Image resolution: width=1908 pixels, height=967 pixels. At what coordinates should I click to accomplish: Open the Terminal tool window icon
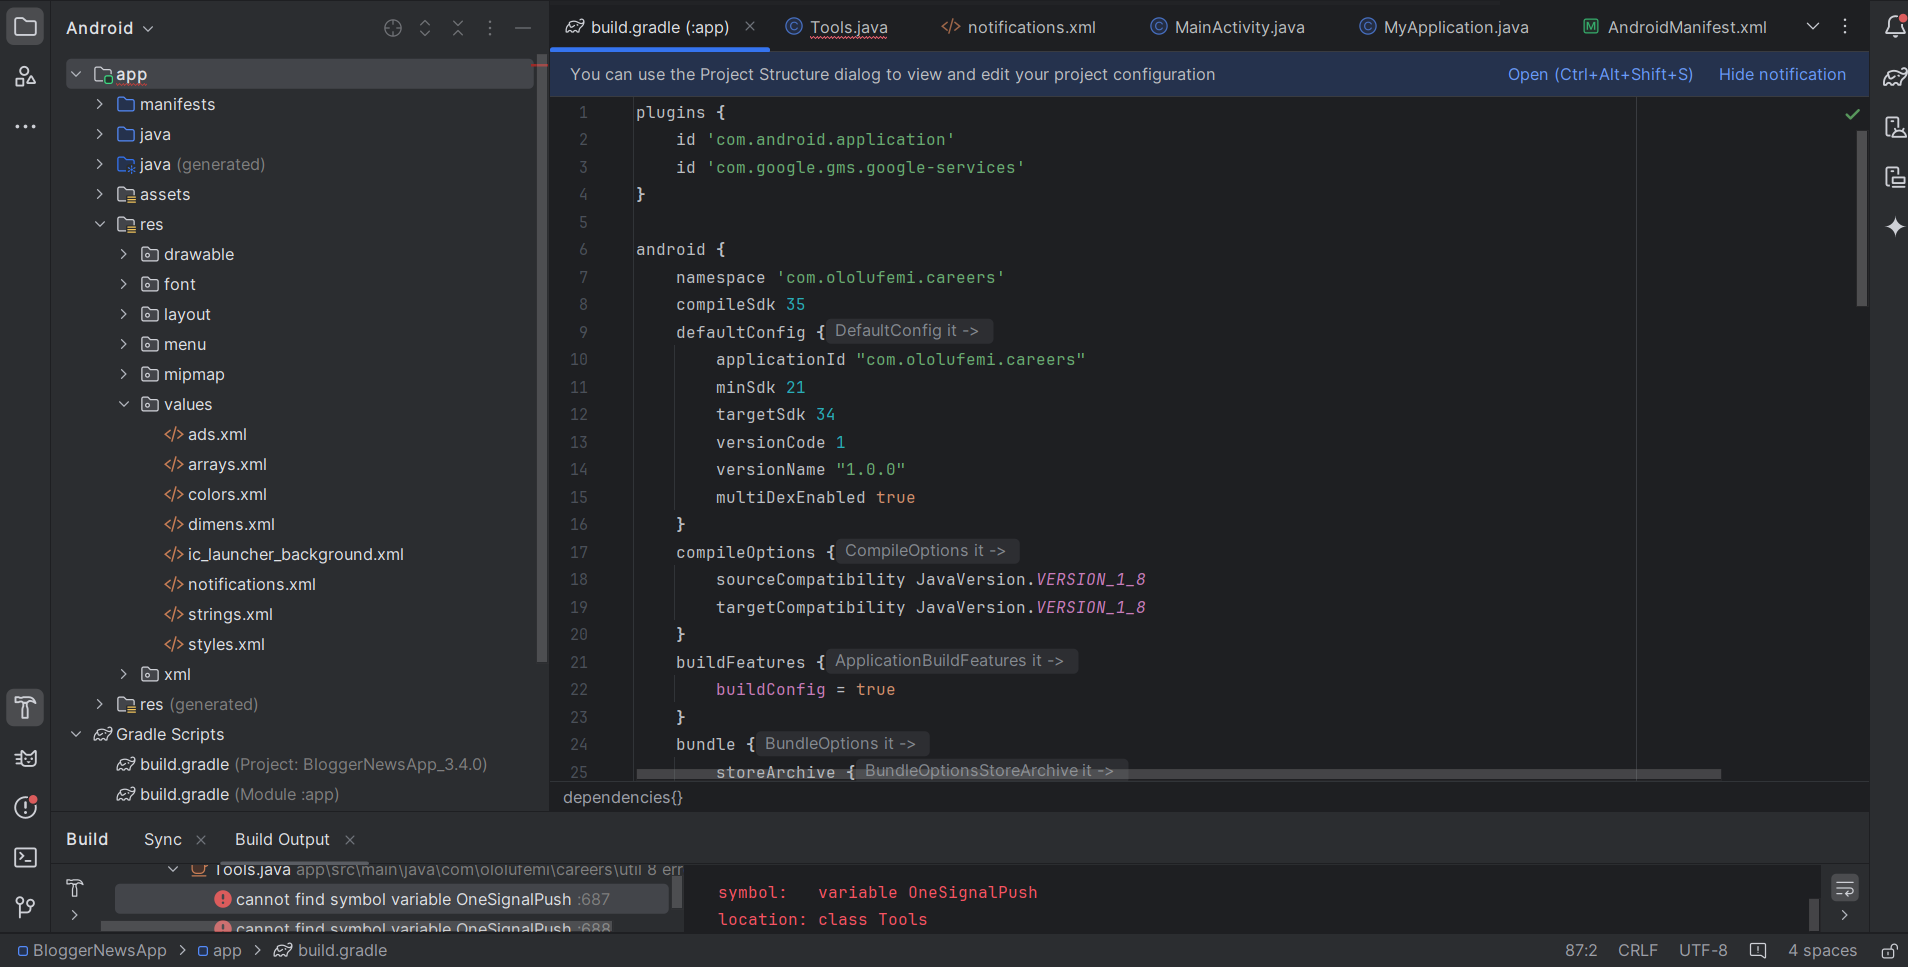coord(25,857)
